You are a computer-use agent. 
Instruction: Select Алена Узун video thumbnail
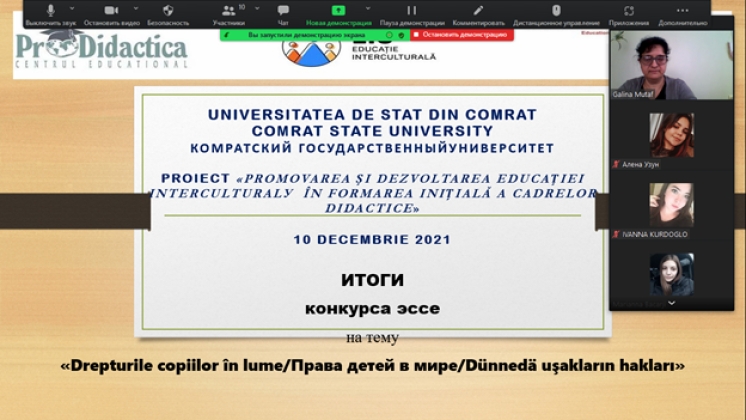(671, 135)
